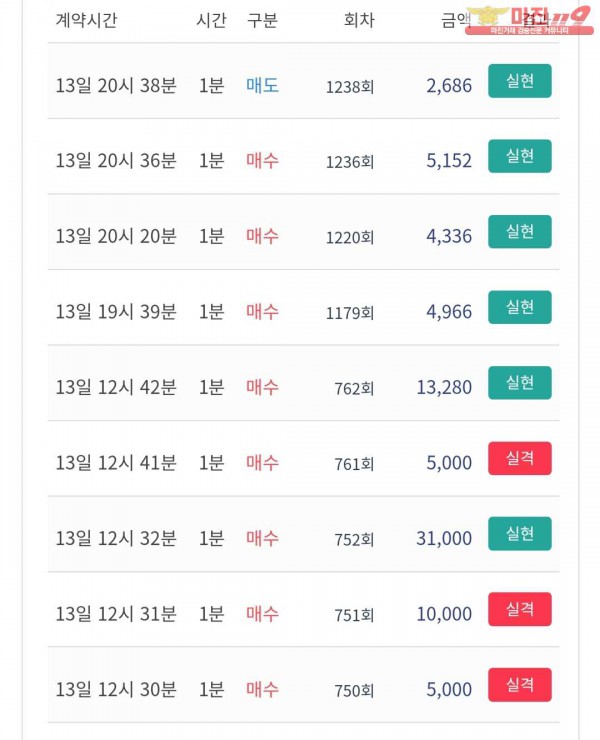This screenshot has height=740, width=600.
Task: Click the 구분 column header
Action: (x=262, y=20)
